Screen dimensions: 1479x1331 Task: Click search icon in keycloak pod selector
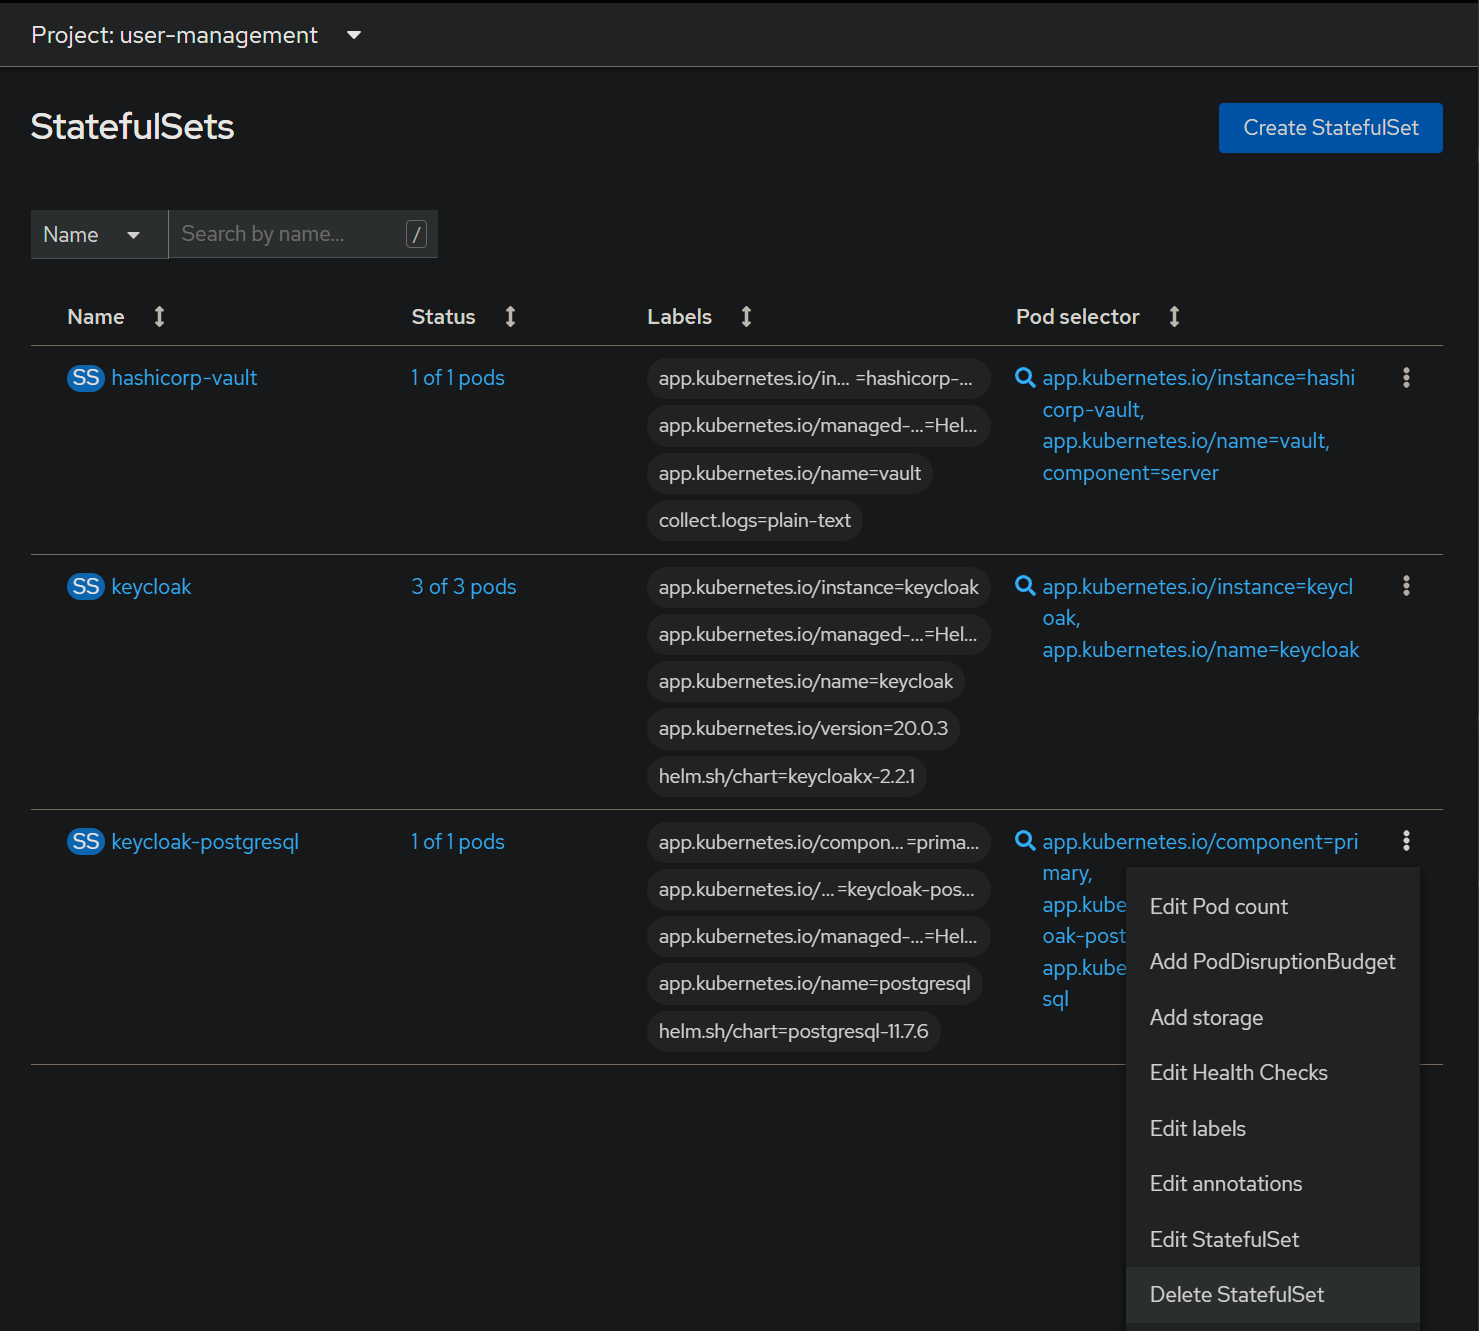click(1025, 585)
